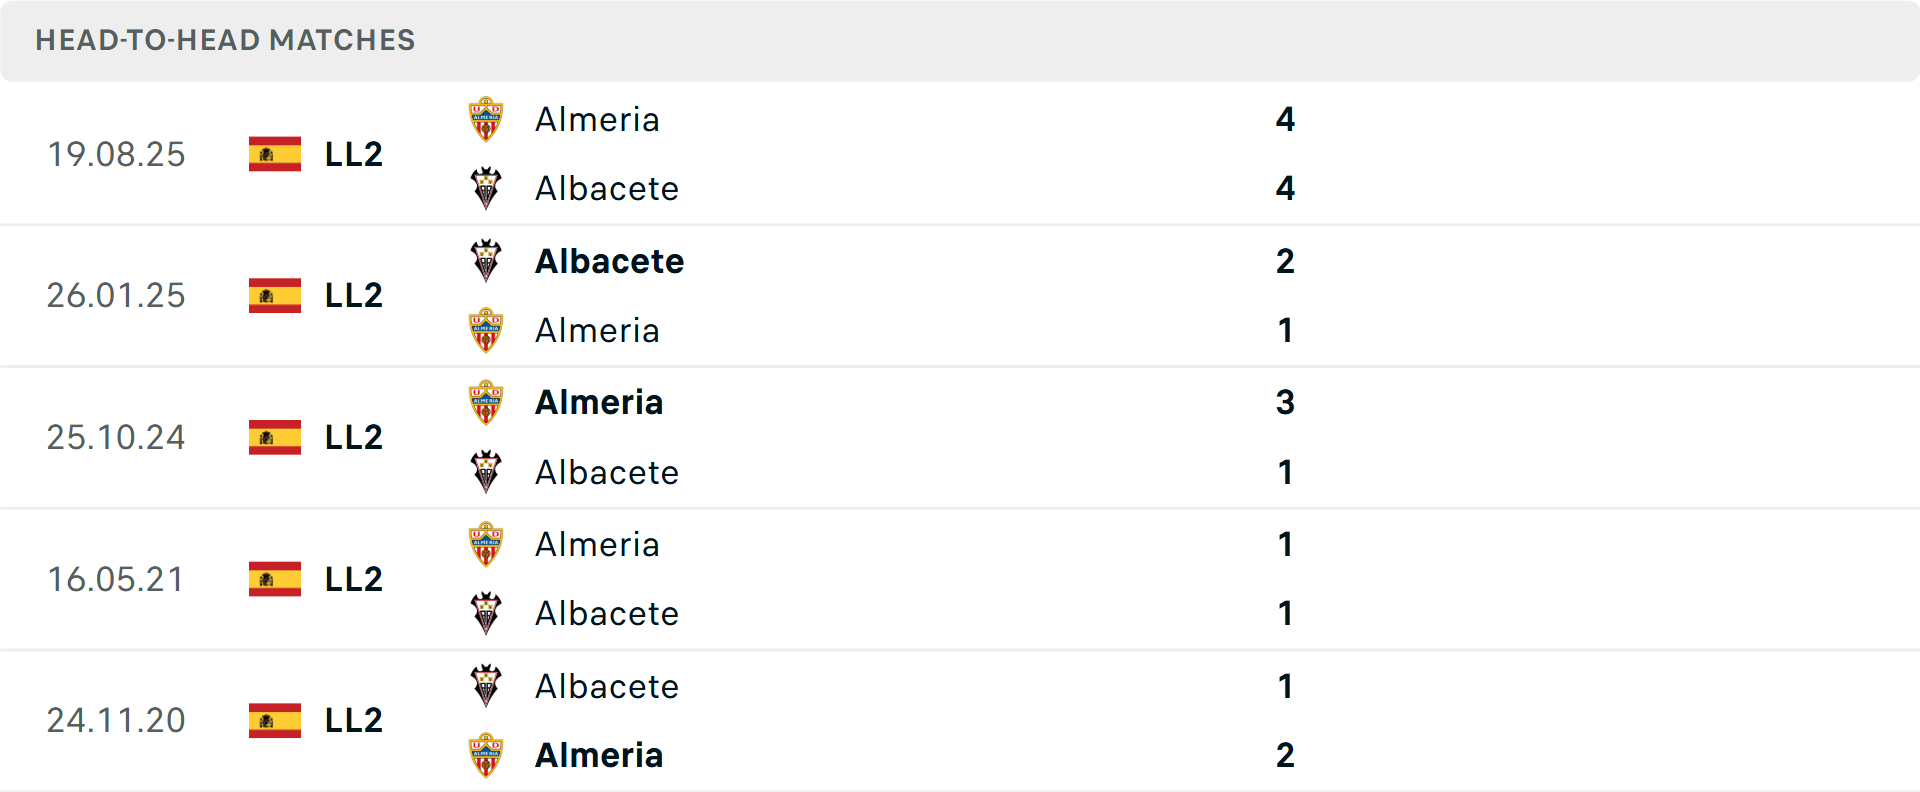This screenshot has width=1920, height=792.
Task: Click Almeria crest in 26.01.25 match
Action: point(486,330)
